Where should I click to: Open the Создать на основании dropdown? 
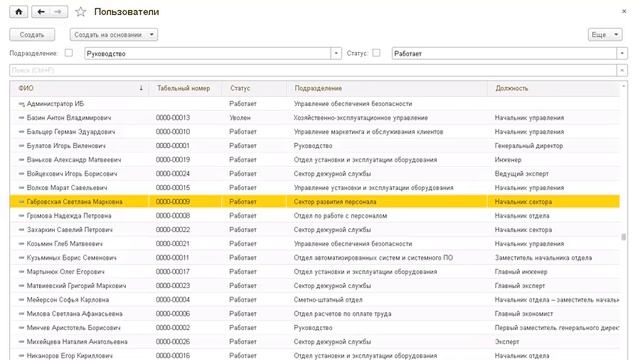tap(113, 35)
